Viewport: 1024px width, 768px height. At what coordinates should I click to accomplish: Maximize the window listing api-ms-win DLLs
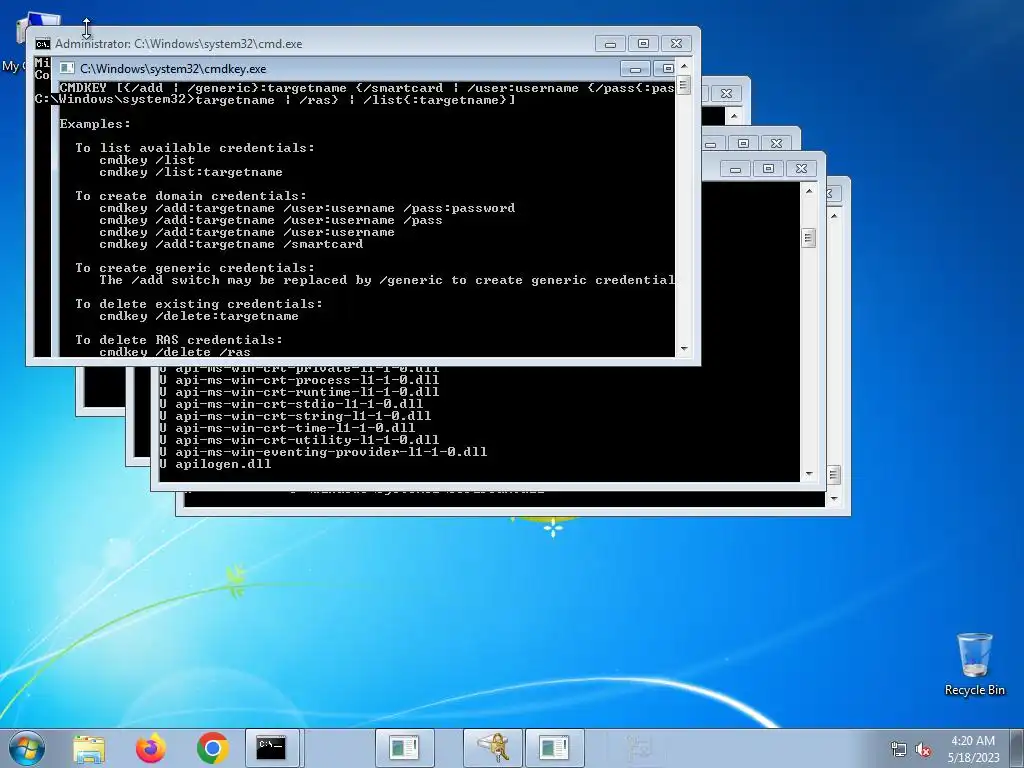click(768, 168)
